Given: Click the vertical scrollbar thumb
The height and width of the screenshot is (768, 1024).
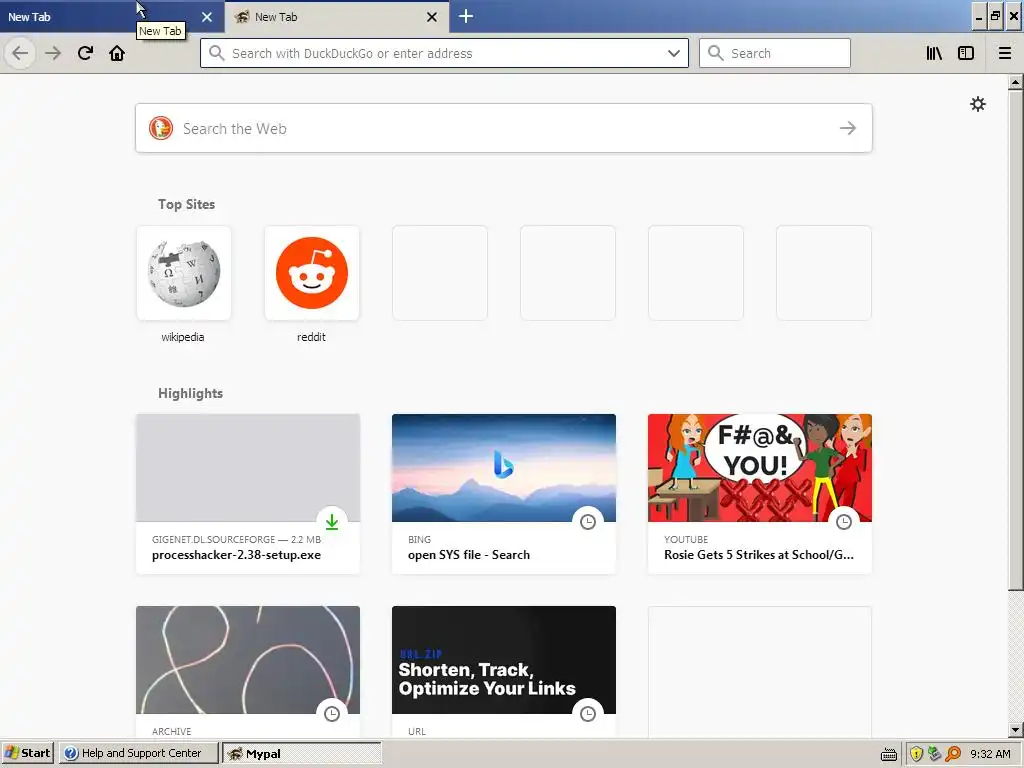Looking at the screenshot, I should pos(1015,340).
